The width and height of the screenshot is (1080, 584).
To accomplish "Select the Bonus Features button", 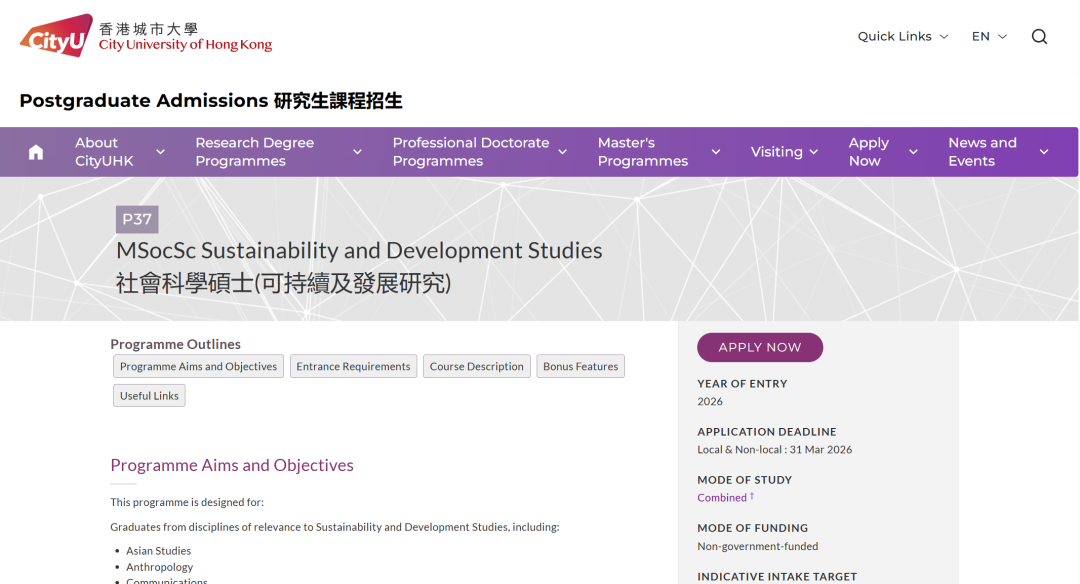I will pos(580,366).
